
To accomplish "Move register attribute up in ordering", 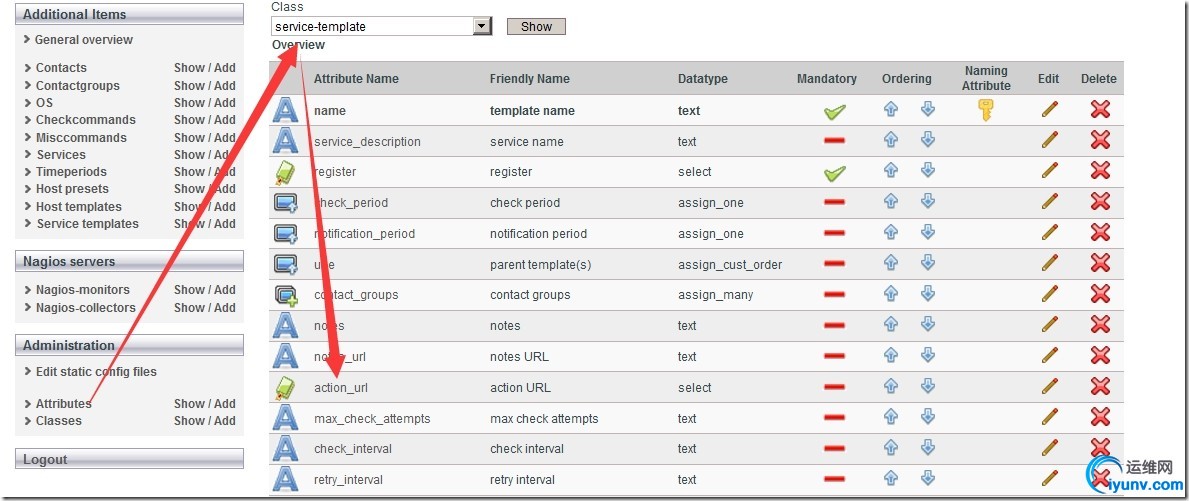I will click(891, 171).
